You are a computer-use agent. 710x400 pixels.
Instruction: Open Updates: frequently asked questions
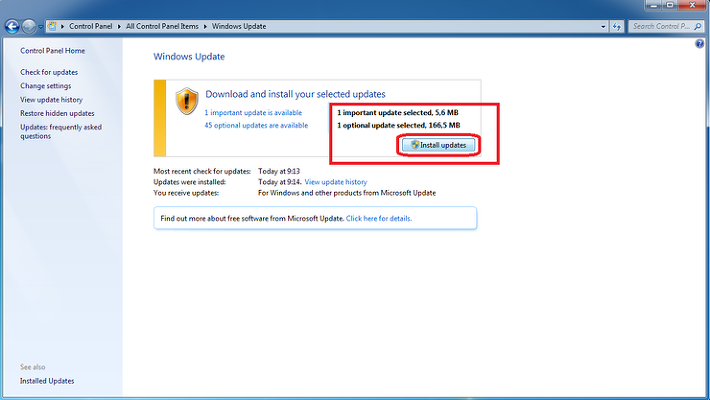(x=61, y=131)
